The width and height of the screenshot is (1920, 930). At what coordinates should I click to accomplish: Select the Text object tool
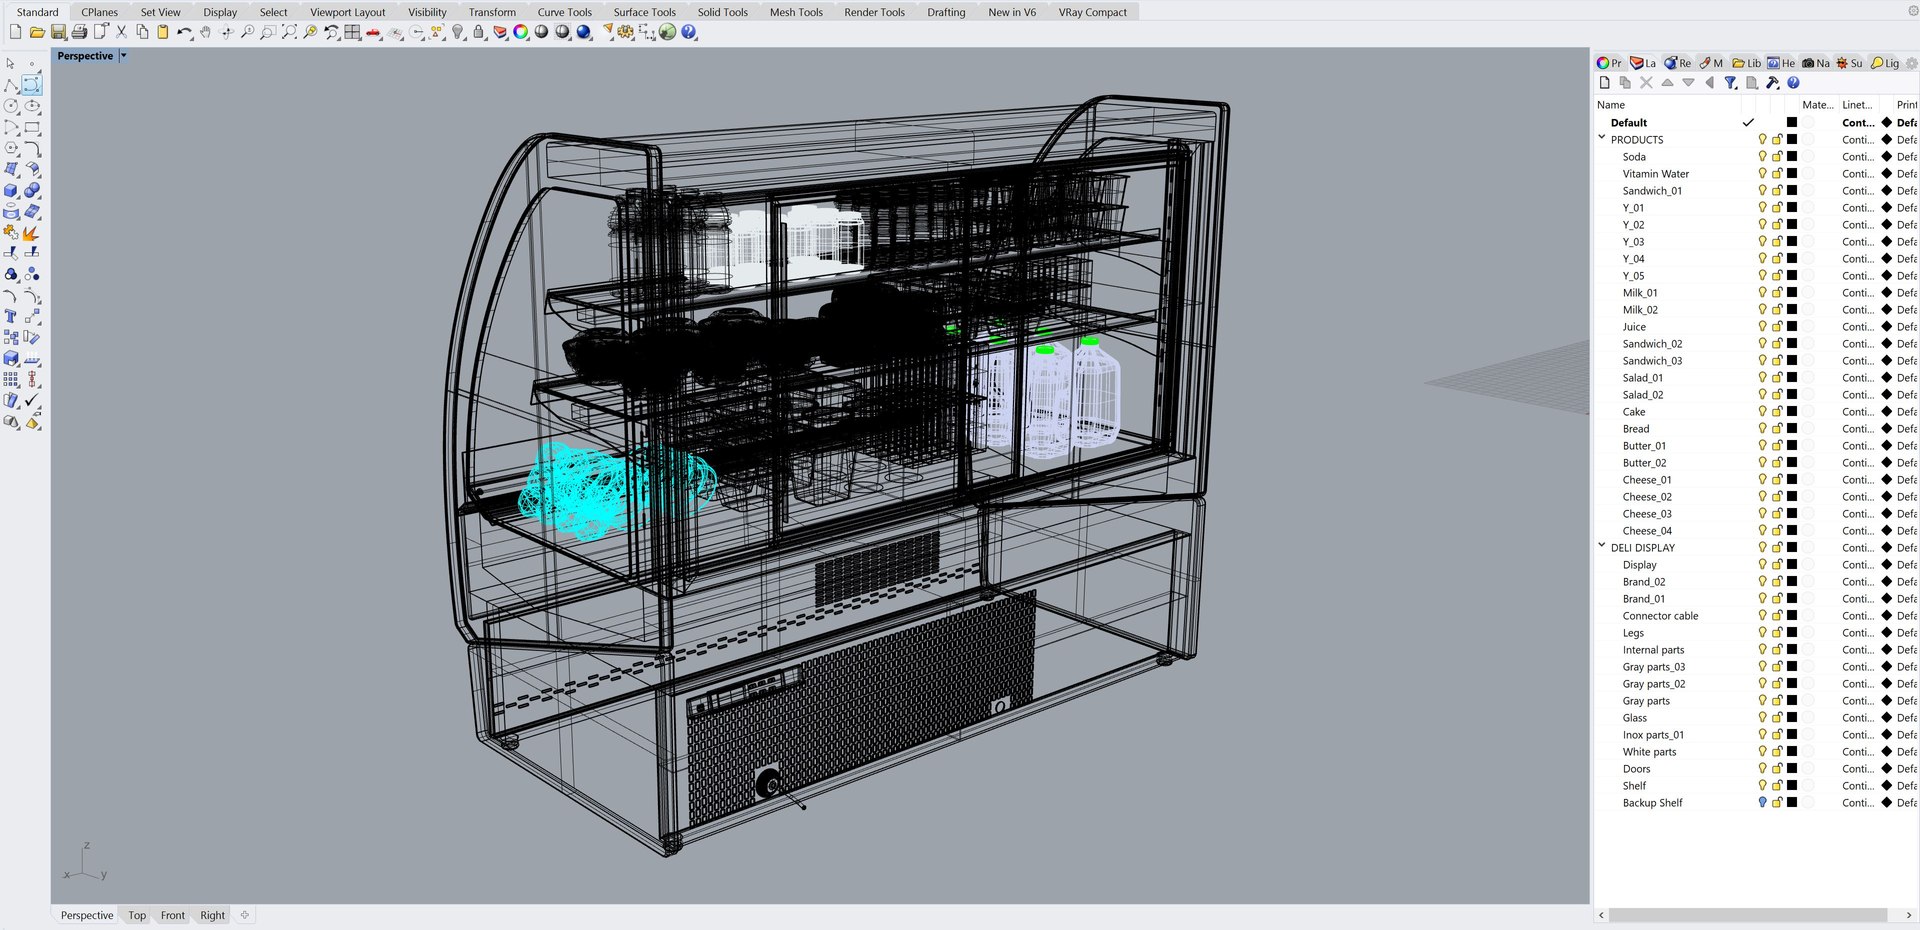tap(11, 316)
